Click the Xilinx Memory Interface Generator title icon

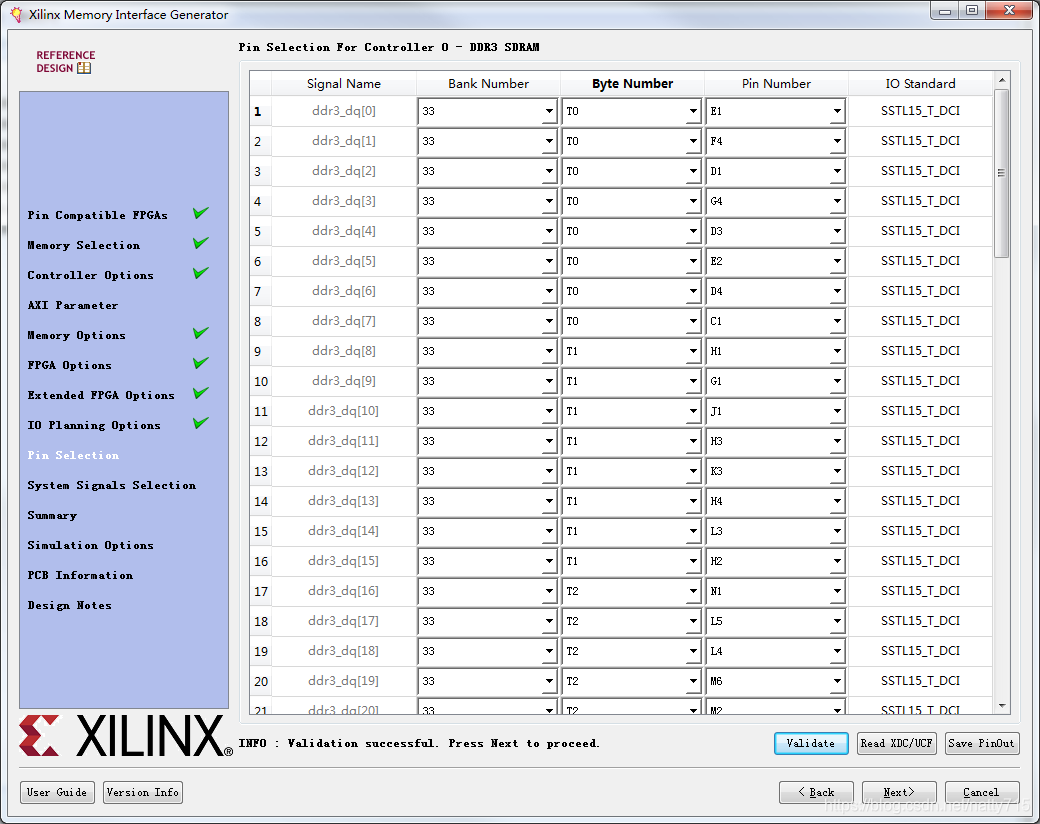point(16,14)
